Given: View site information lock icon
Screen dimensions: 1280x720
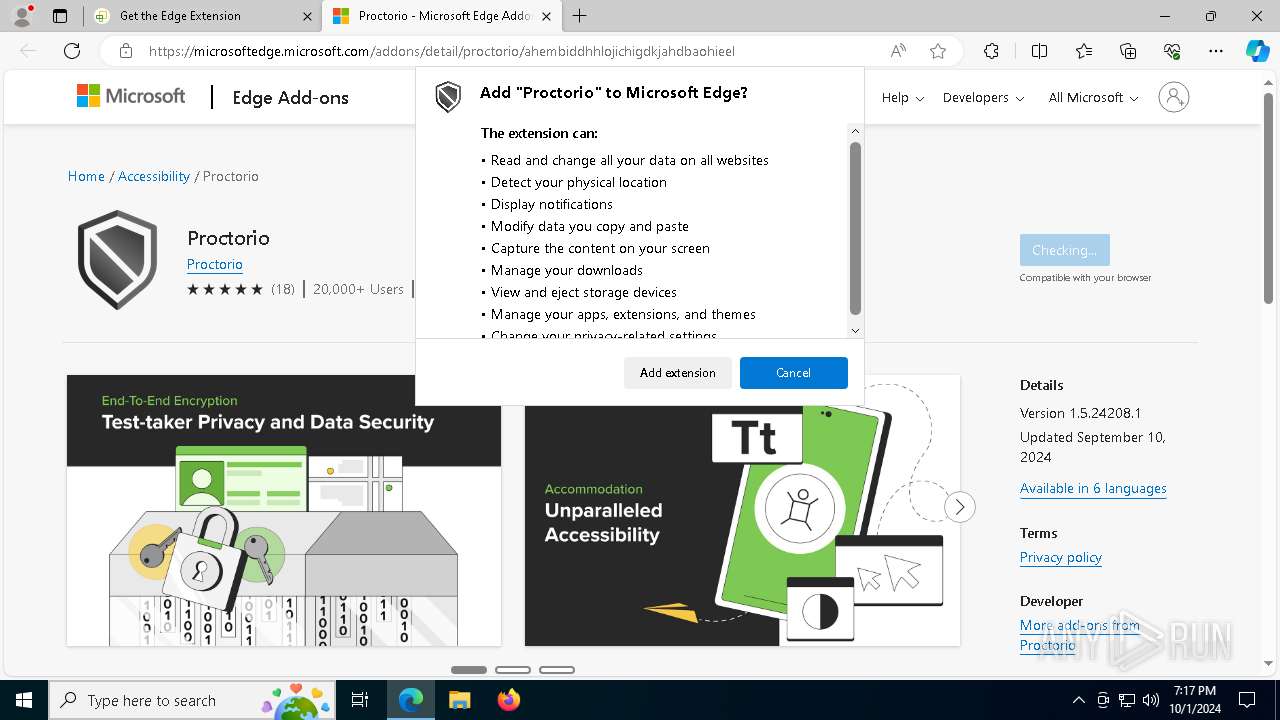Looking at the screenshot, I should 126,51.
